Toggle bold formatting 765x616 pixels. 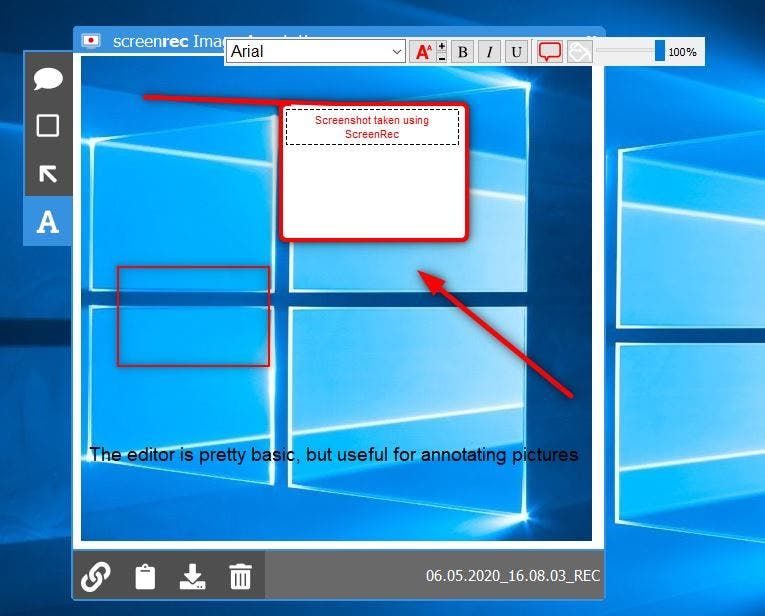click(463, 52)
